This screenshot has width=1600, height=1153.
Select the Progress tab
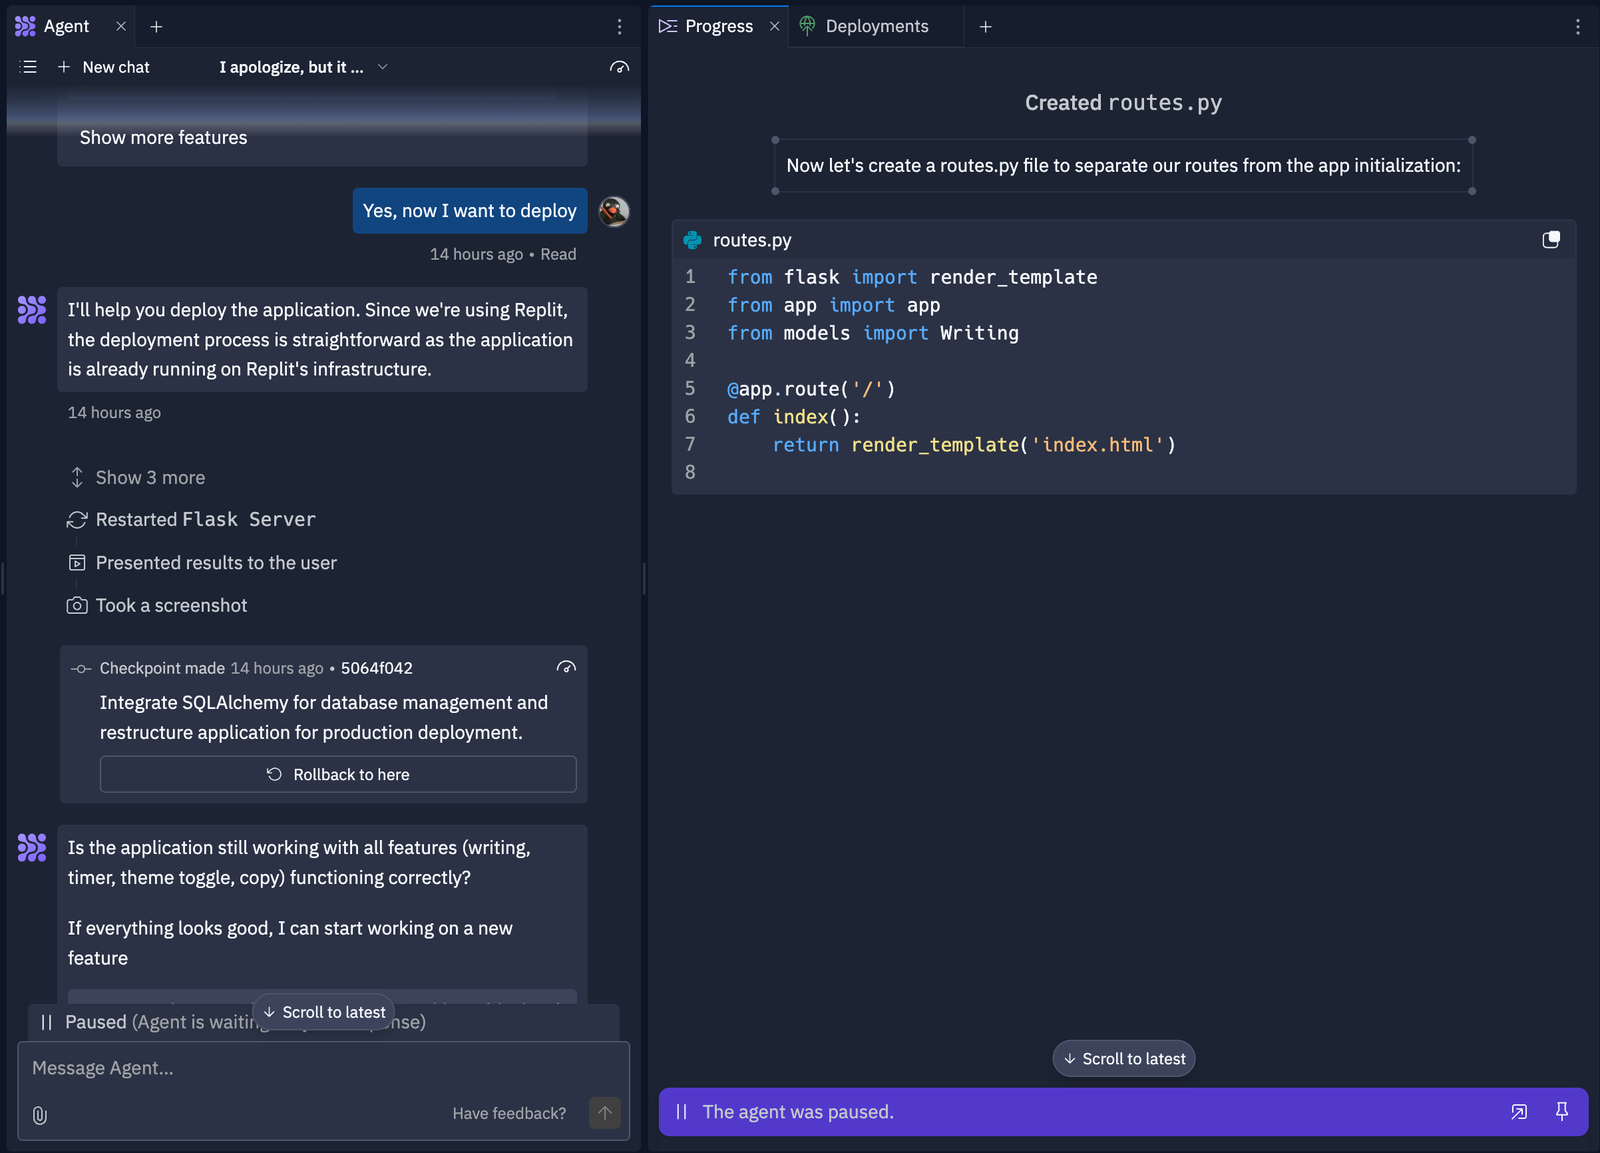(x=718, y=27)
